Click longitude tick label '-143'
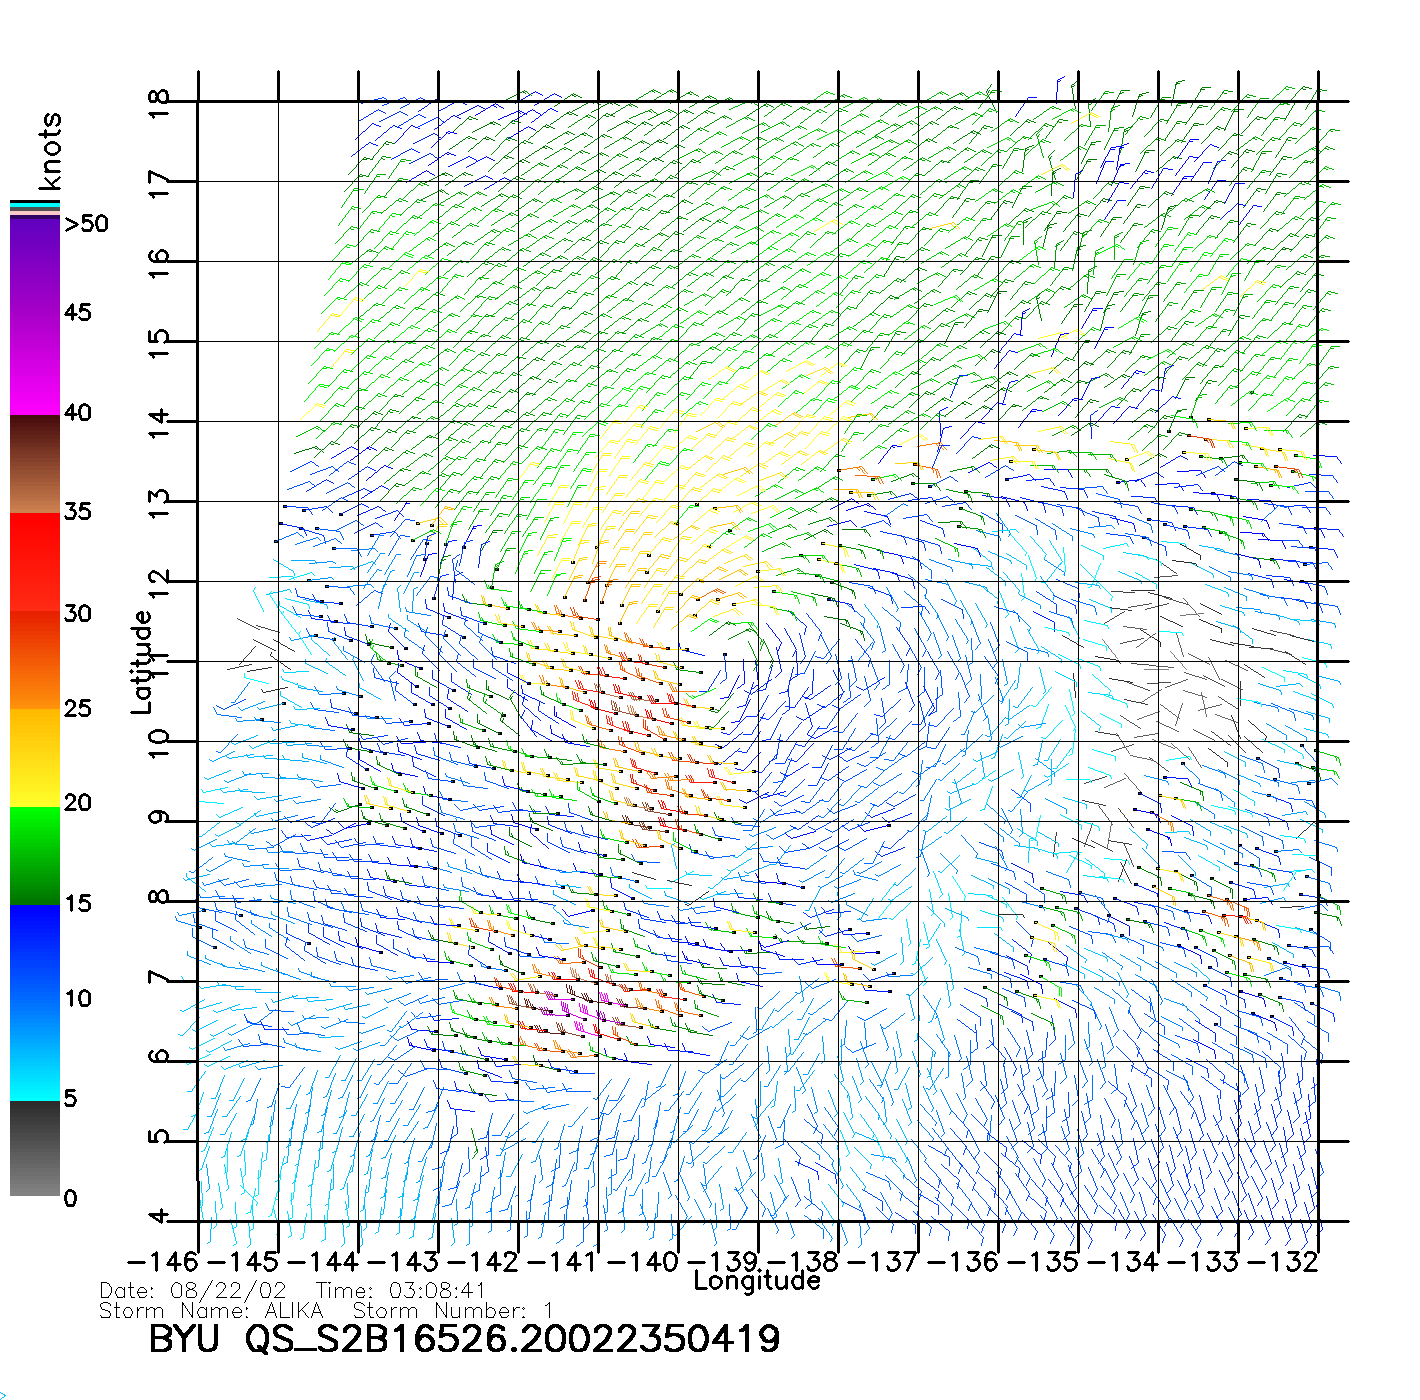This screenshot has height=1400, width=1420. pyautogui.click(x=403, y=1261)
